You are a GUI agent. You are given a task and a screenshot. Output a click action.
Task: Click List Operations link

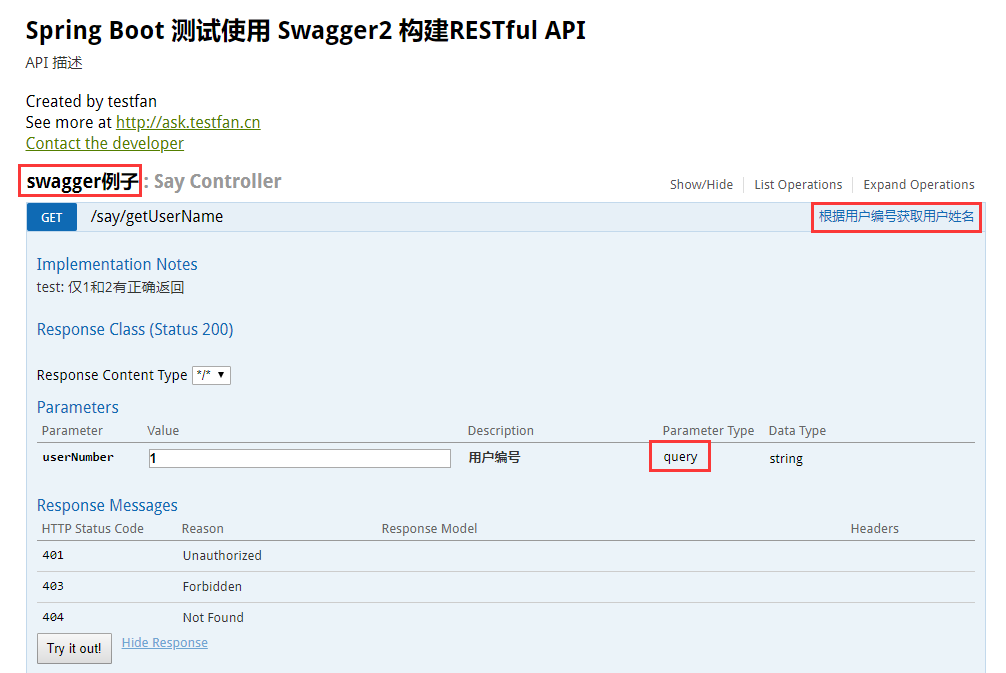point(798,185)
